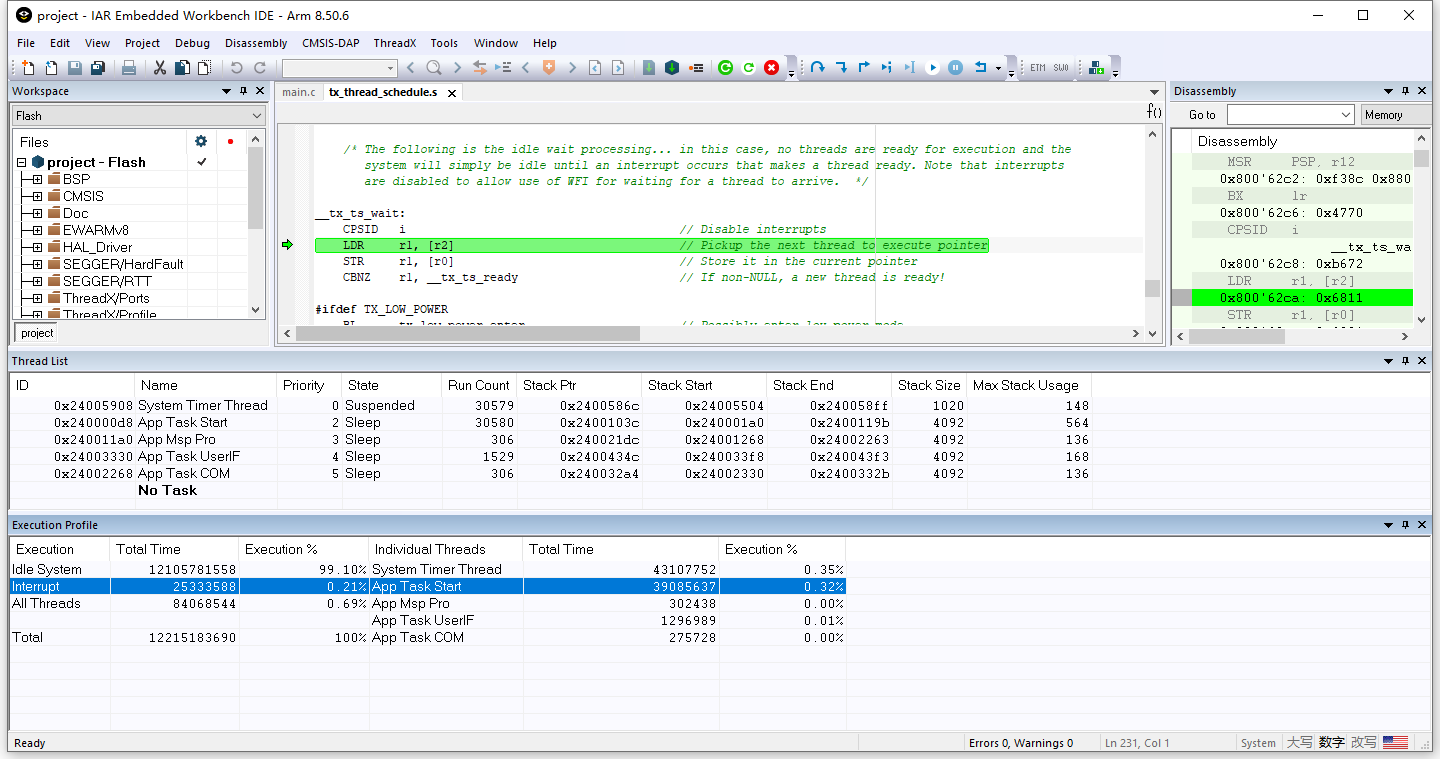Click the Save All toolbar icon

[x=98, y=68]
